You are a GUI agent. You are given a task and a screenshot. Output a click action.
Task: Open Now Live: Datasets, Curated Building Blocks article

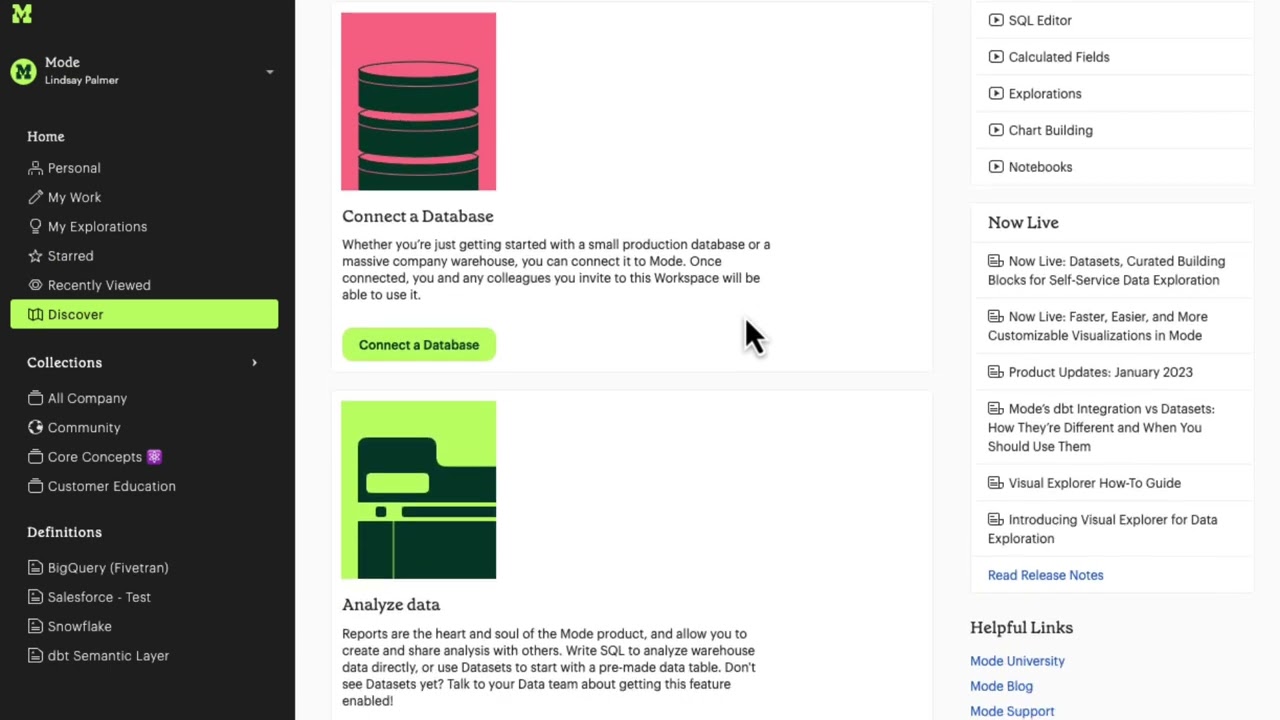point(1106,271)
